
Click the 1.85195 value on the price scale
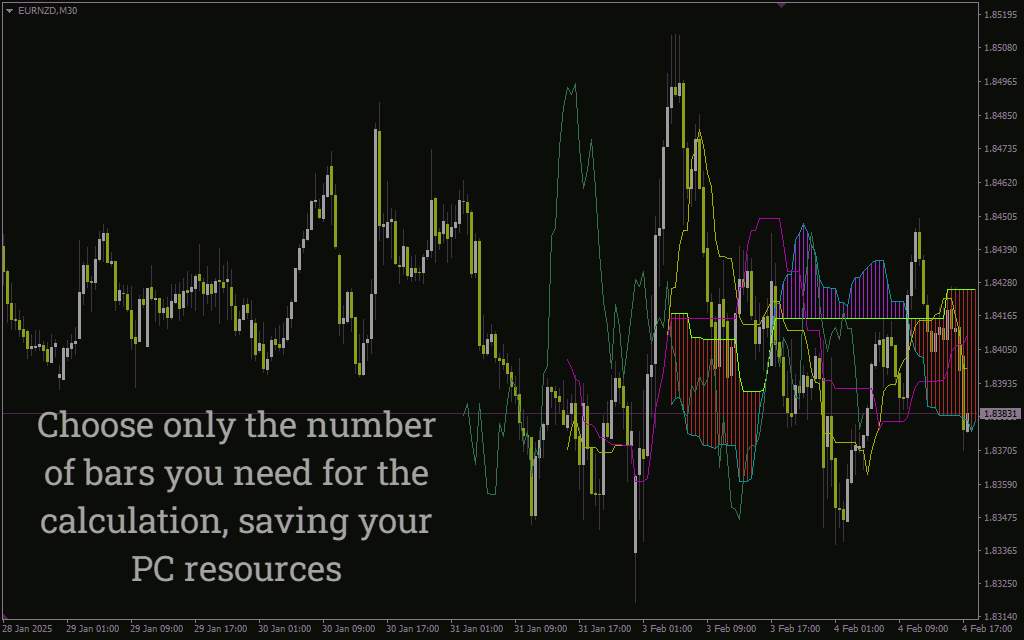1000,14
